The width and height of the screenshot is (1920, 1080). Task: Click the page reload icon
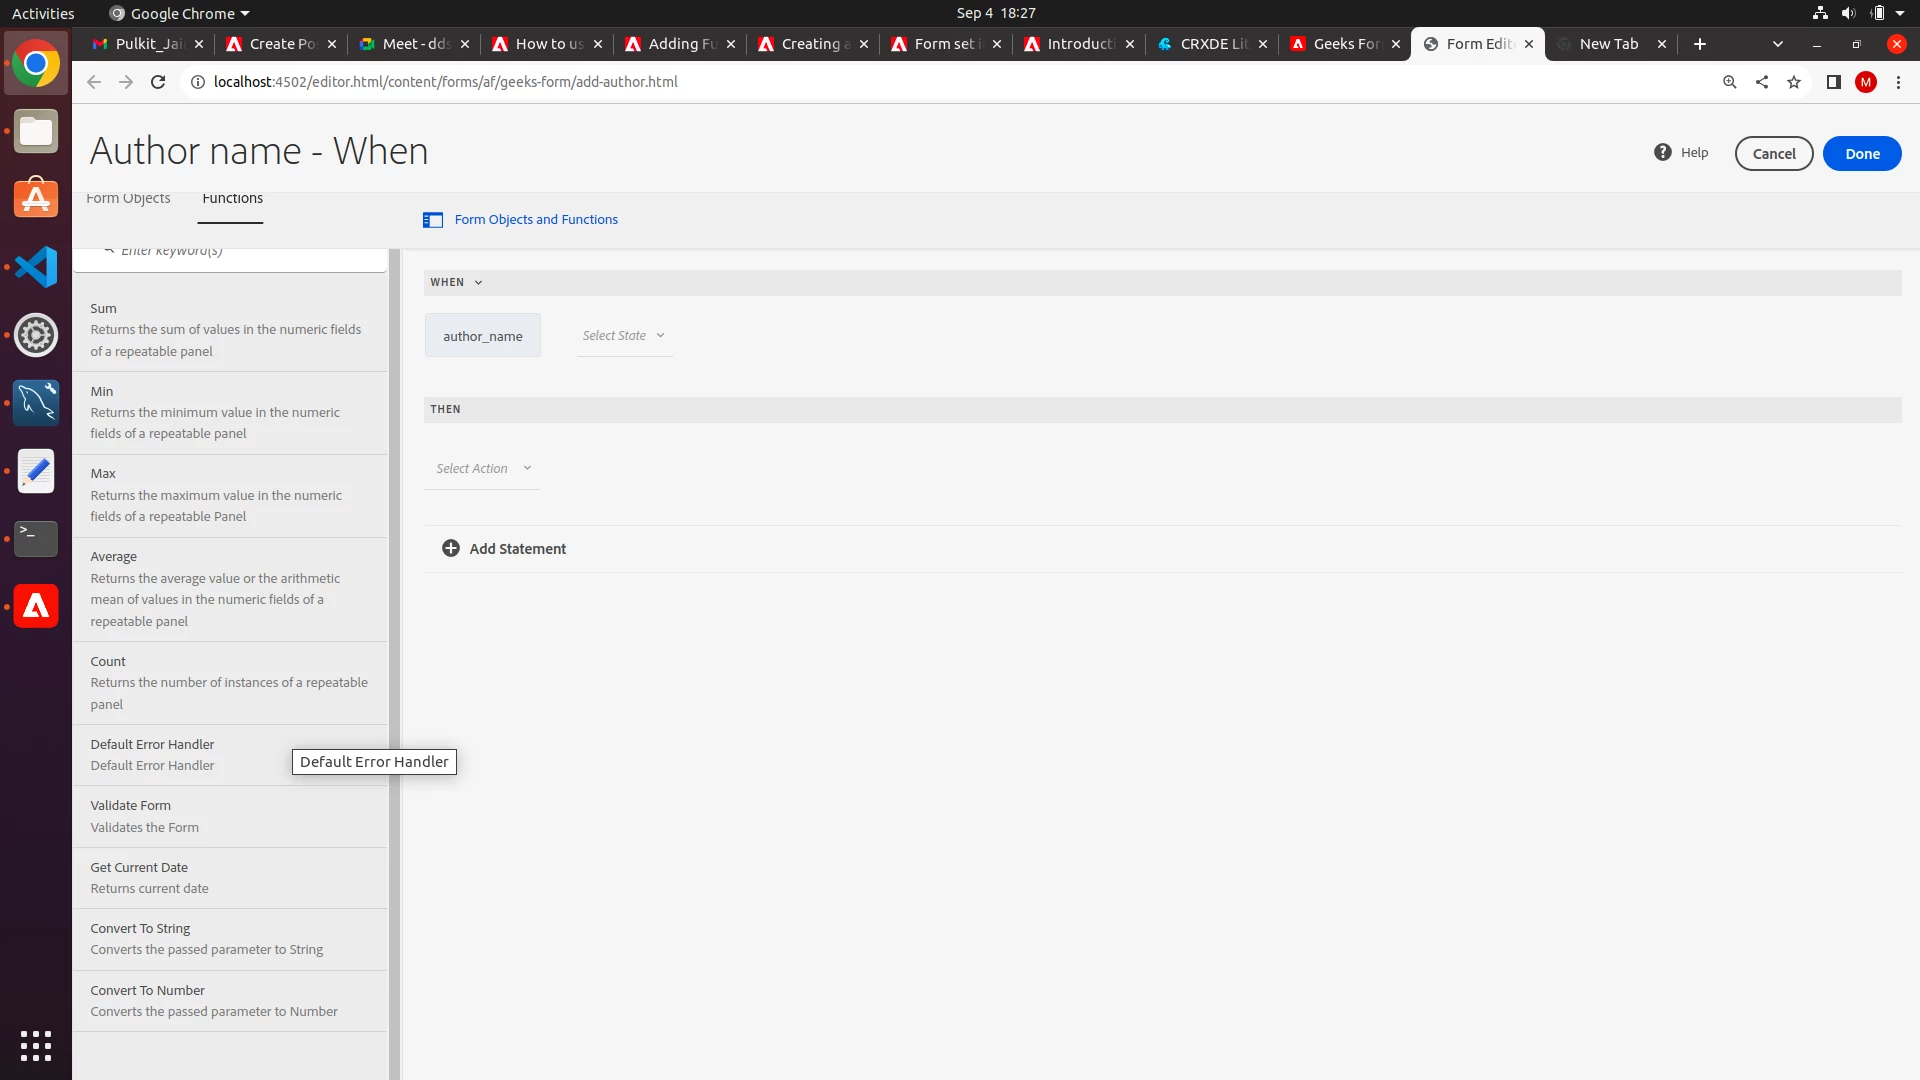[x=158, y=82]
